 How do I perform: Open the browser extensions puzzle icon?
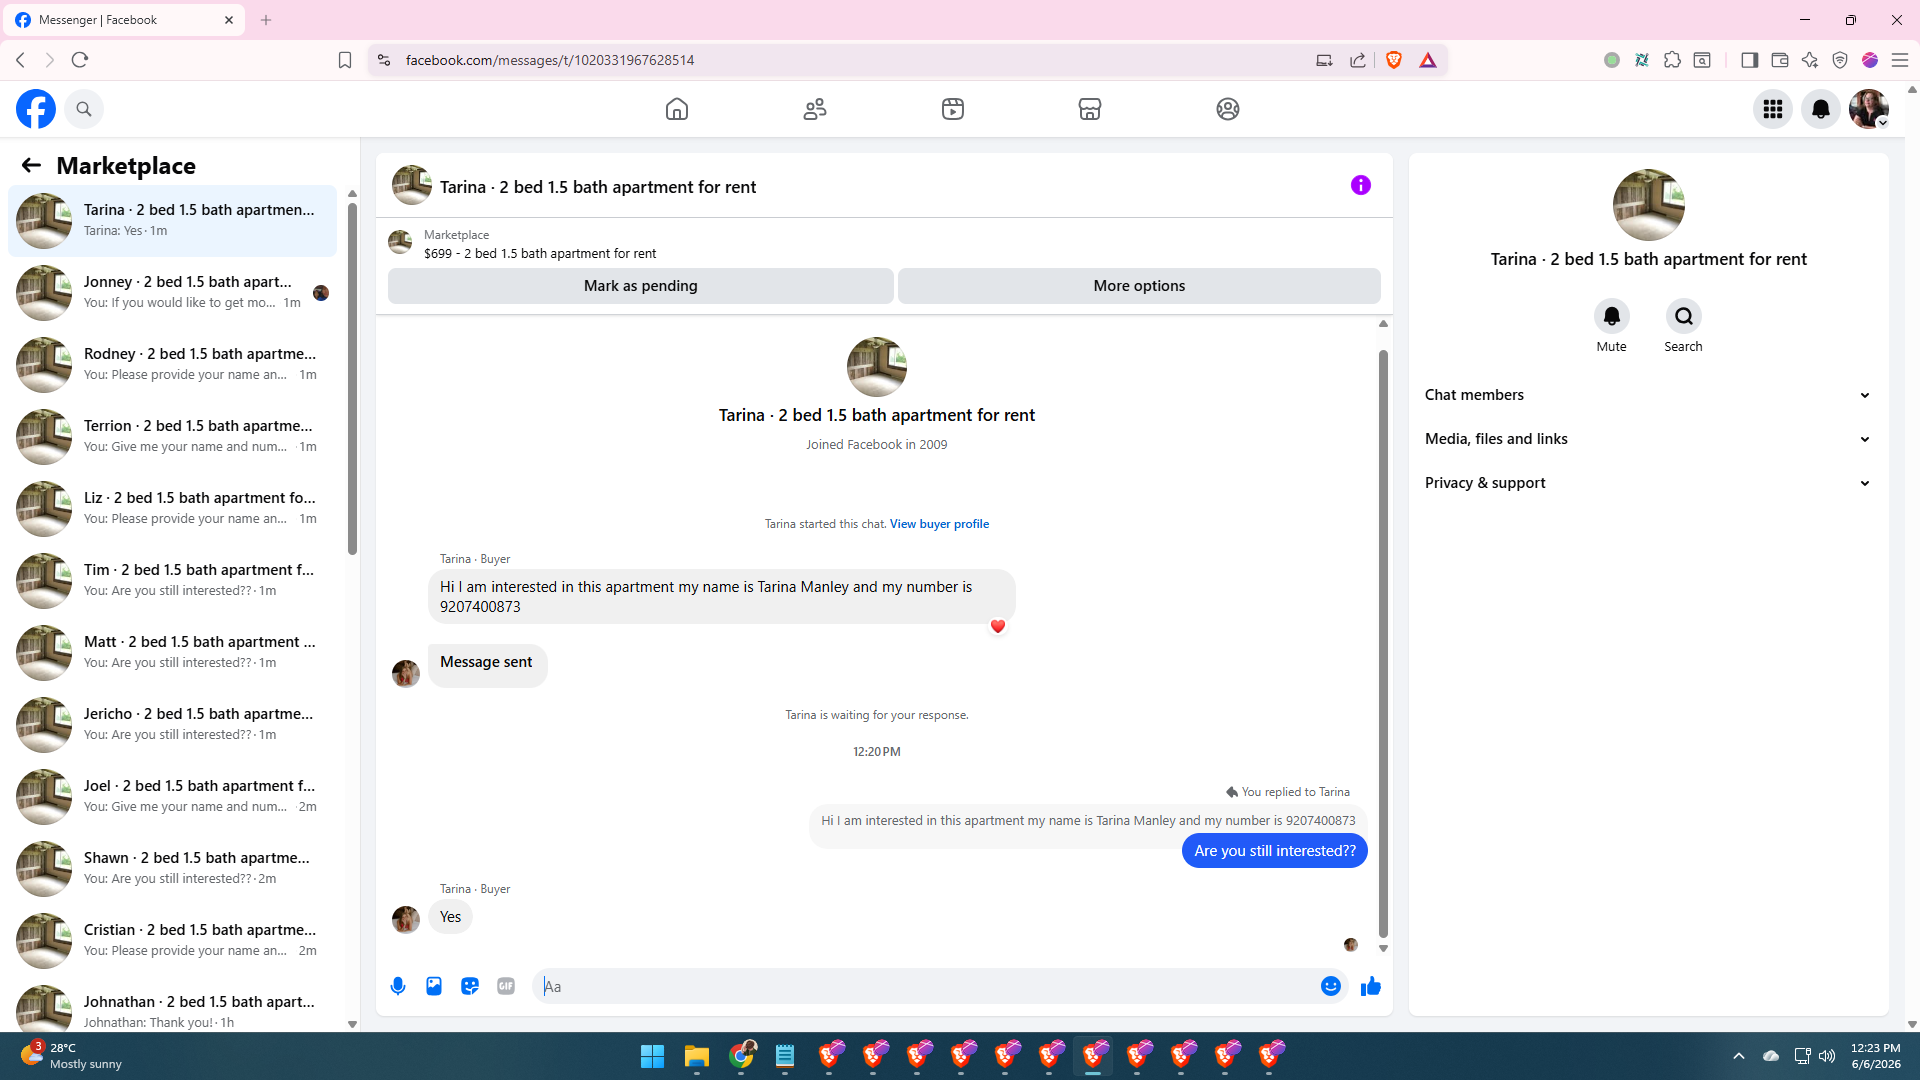tap(1672, 60)
